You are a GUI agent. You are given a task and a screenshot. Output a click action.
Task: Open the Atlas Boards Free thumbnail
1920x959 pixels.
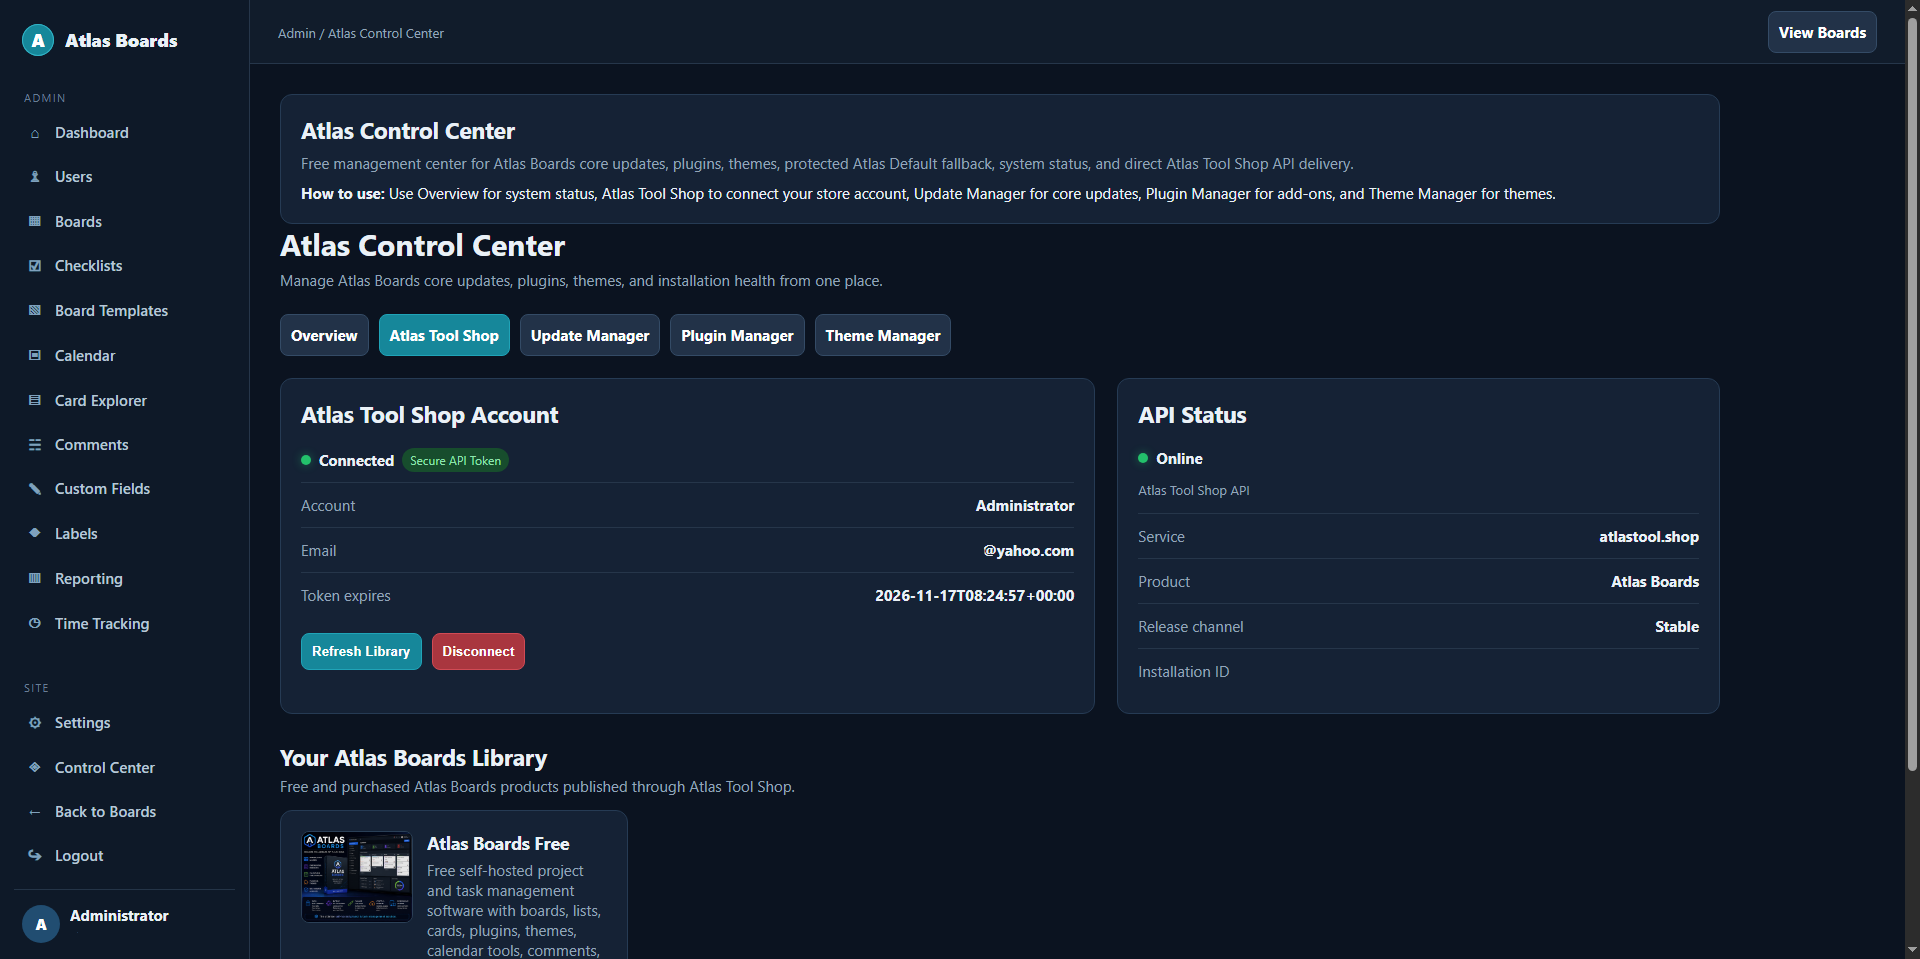point(357,877)
